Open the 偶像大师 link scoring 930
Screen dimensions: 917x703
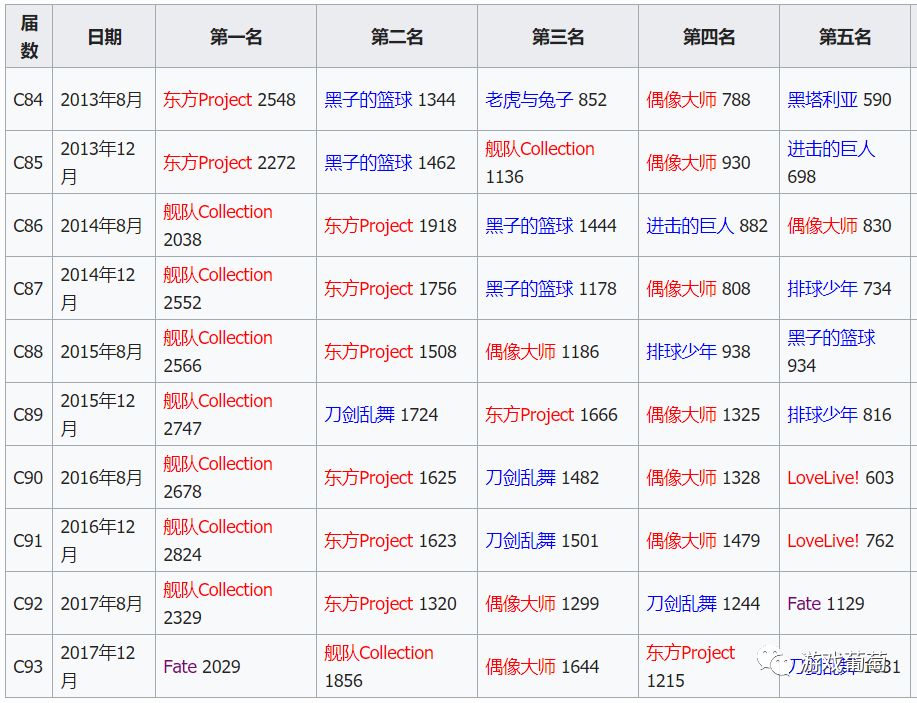pyautogui.click(x=681, y=163)
